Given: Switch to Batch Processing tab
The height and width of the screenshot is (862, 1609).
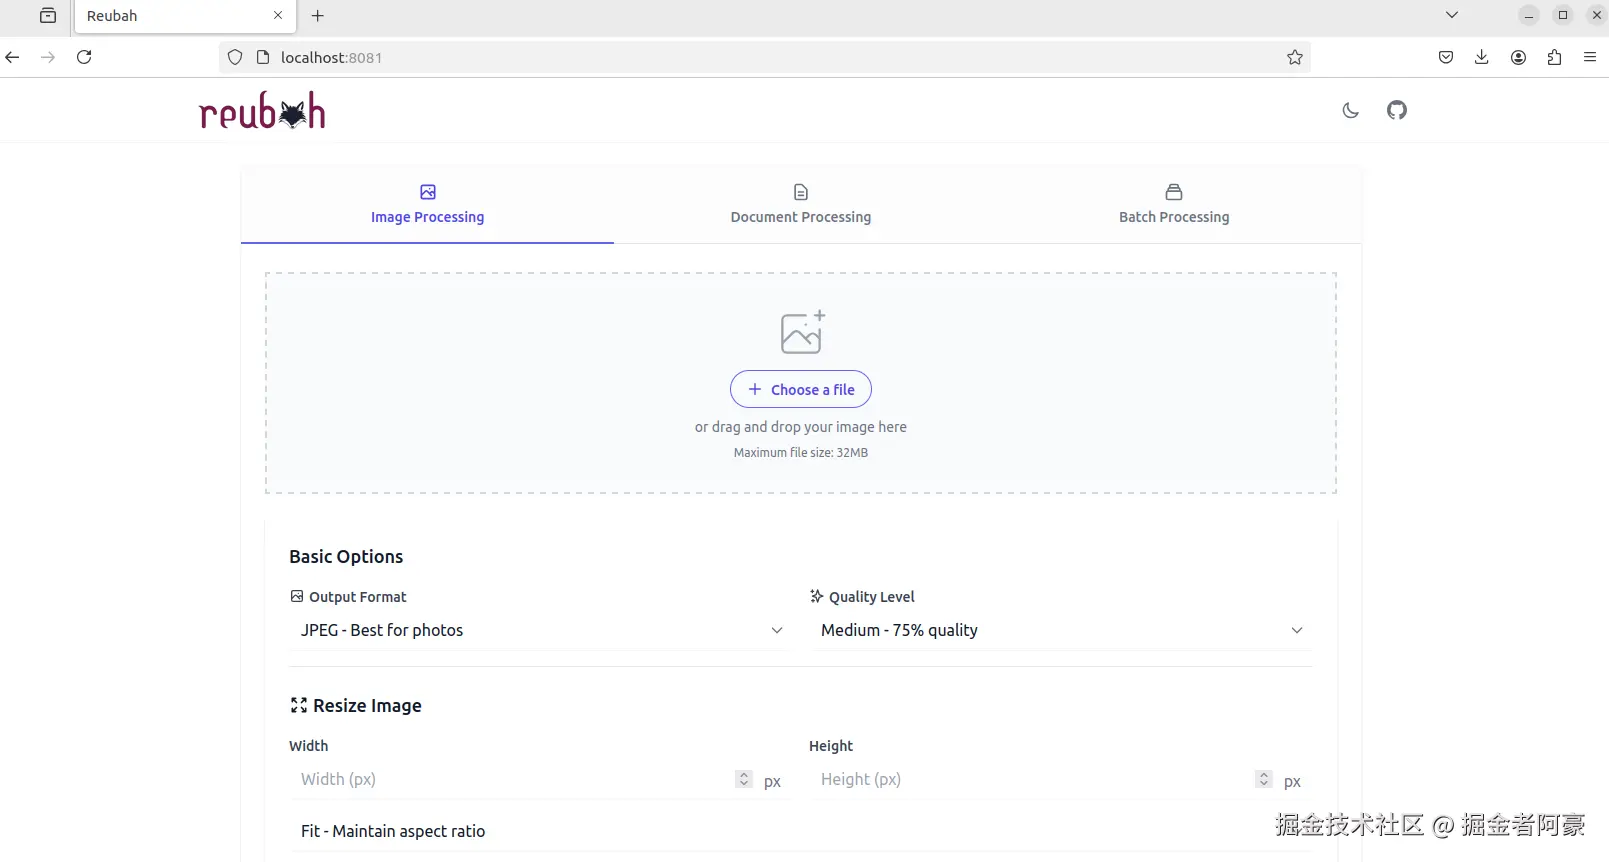Looking at the screenshot, I should [x=1173, y=204].
